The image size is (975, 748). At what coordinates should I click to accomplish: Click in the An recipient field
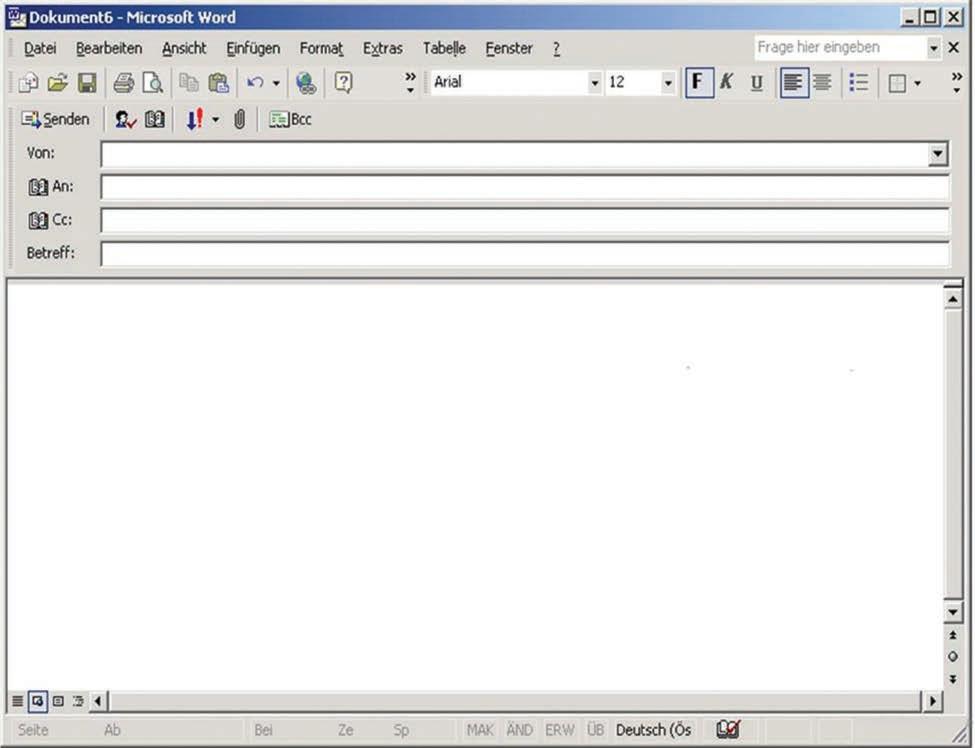point(525,187)
